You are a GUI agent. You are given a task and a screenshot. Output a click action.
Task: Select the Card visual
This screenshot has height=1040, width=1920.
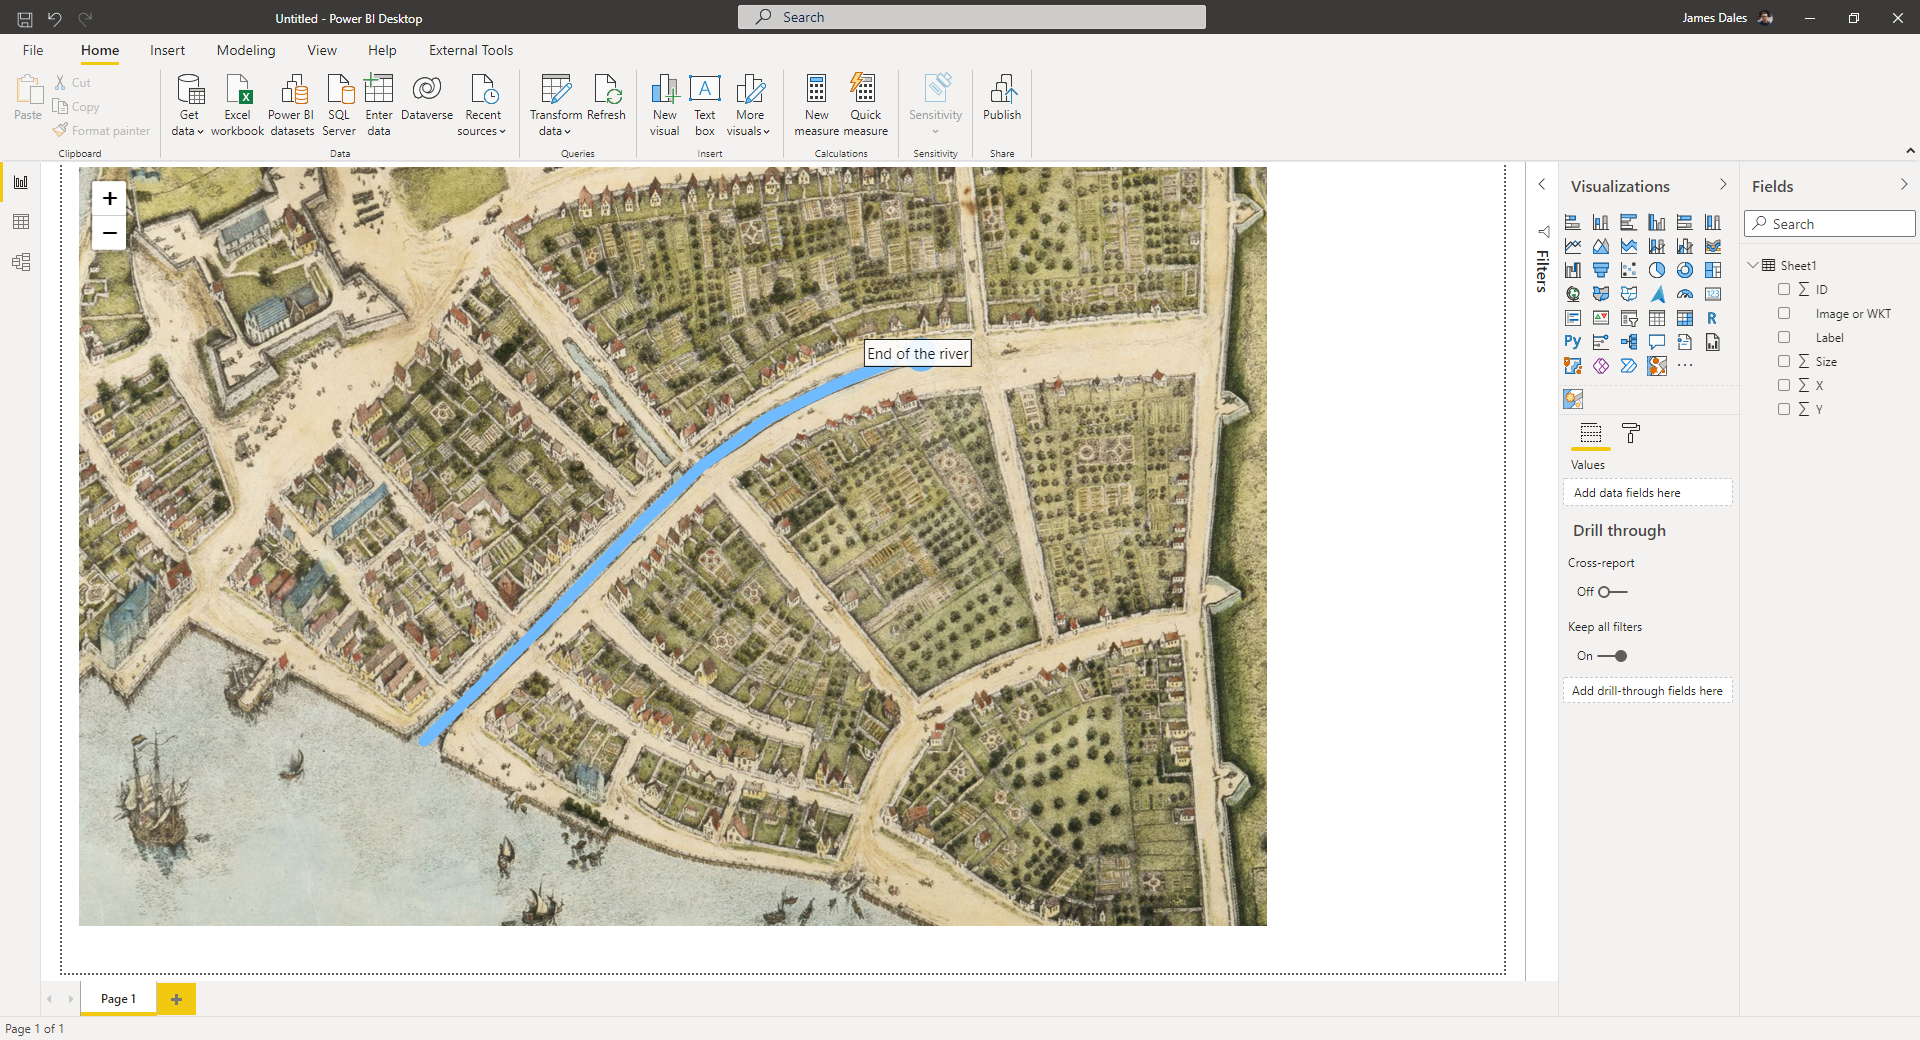(1713, 294)
